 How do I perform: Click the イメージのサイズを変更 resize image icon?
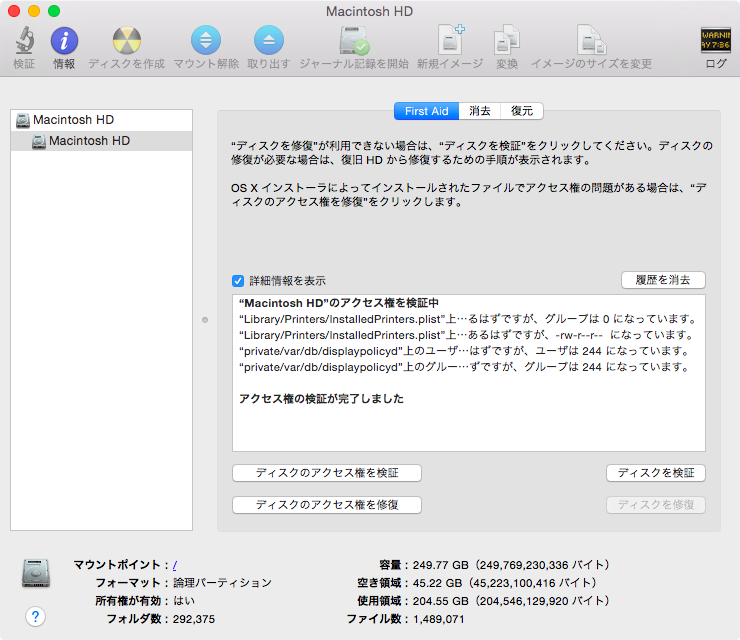pyautogui.click(x=591, y=40)
